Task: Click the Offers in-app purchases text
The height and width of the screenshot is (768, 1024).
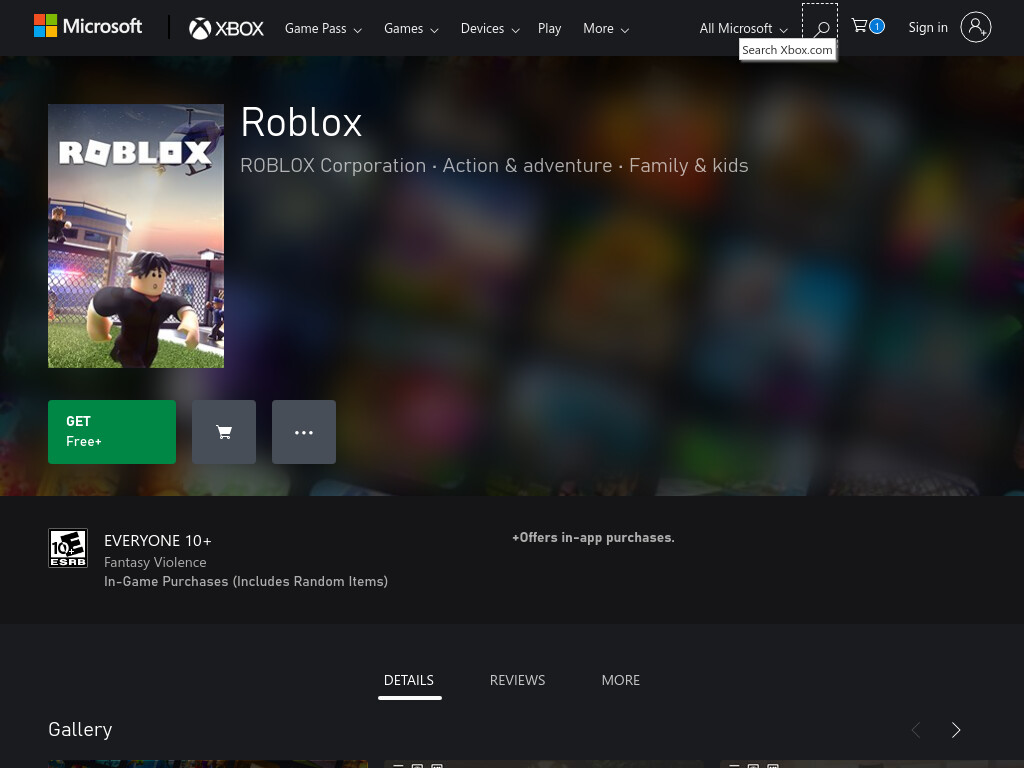Action: [x=593, y=537]
